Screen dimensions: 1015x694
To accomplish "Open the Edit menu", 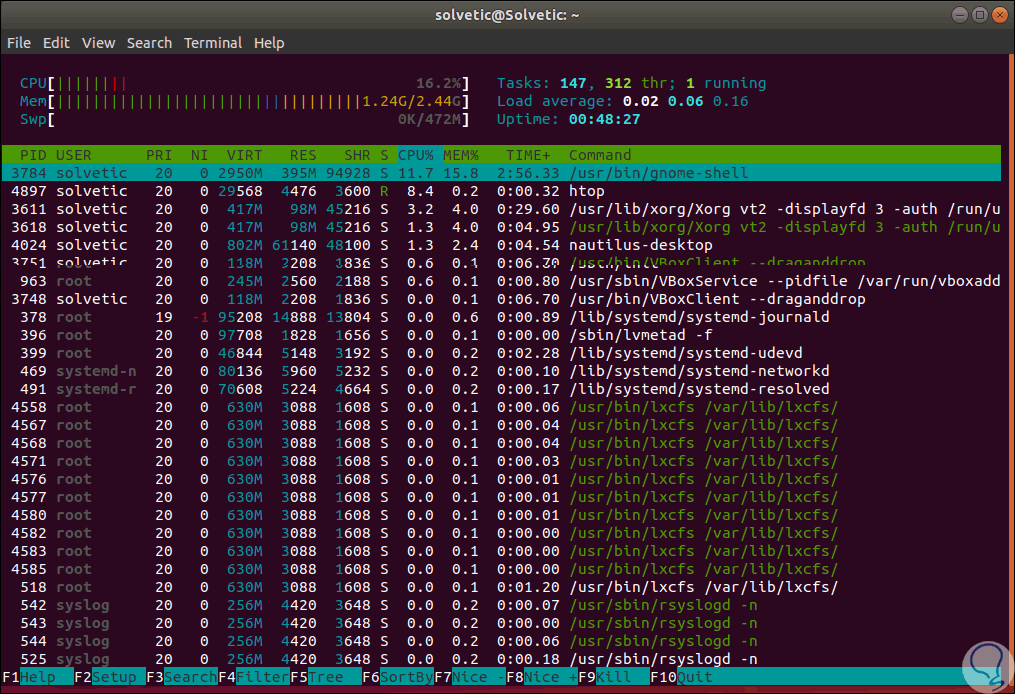I will [56, 43].
